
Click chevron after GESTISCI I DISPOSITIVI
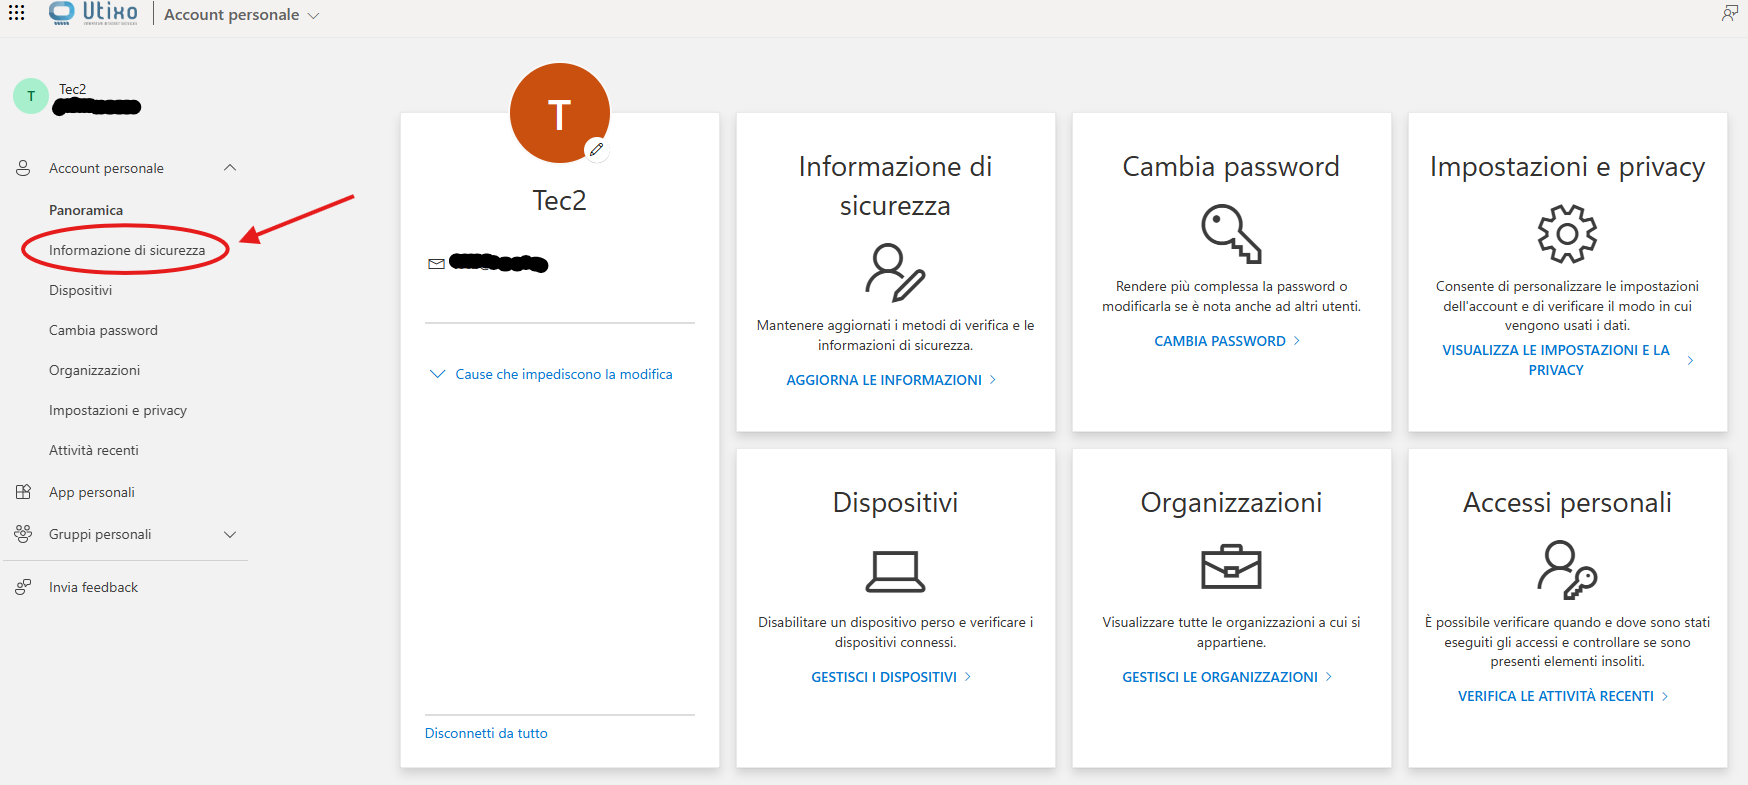coord(968,677)
